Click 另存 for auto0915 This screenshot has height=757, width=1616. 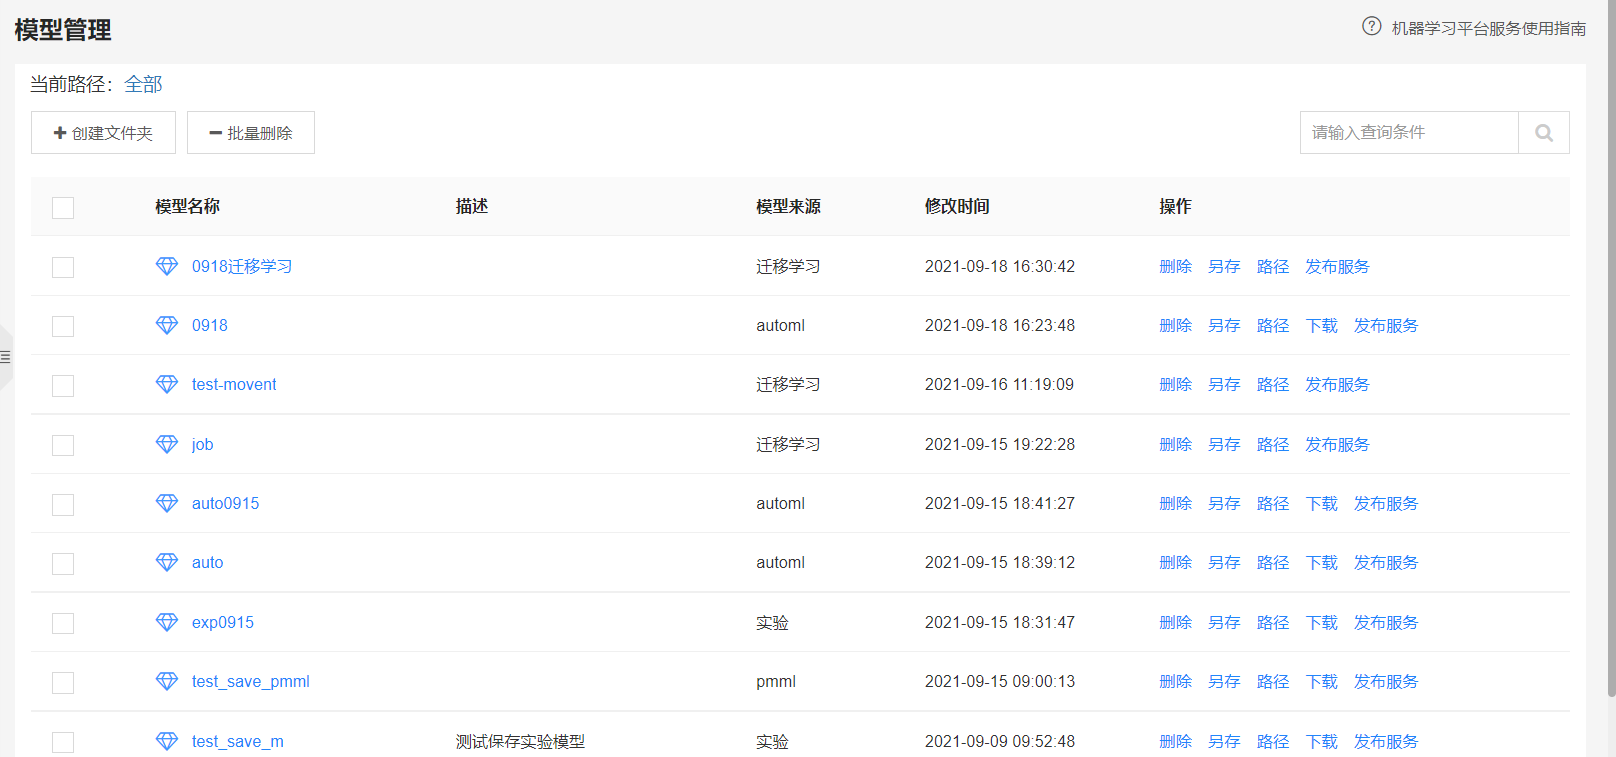1224,503
